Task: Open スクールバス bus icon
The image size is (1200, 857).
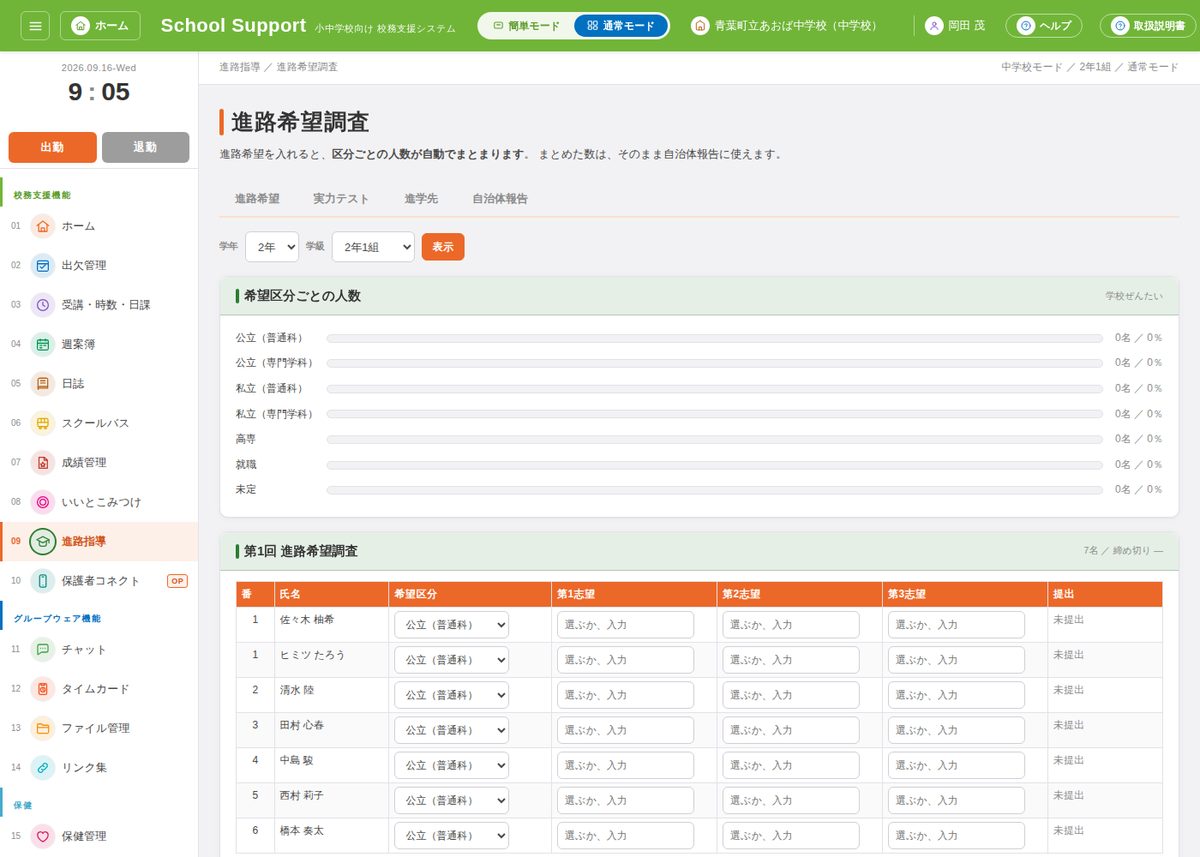Action: click(43, 423)
